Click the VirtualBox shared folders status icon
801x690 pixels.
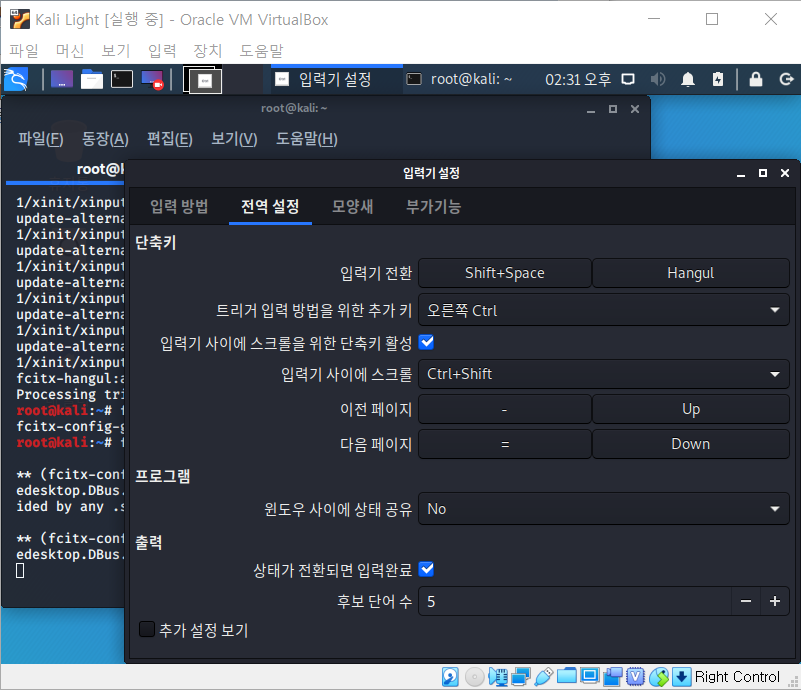567,677
